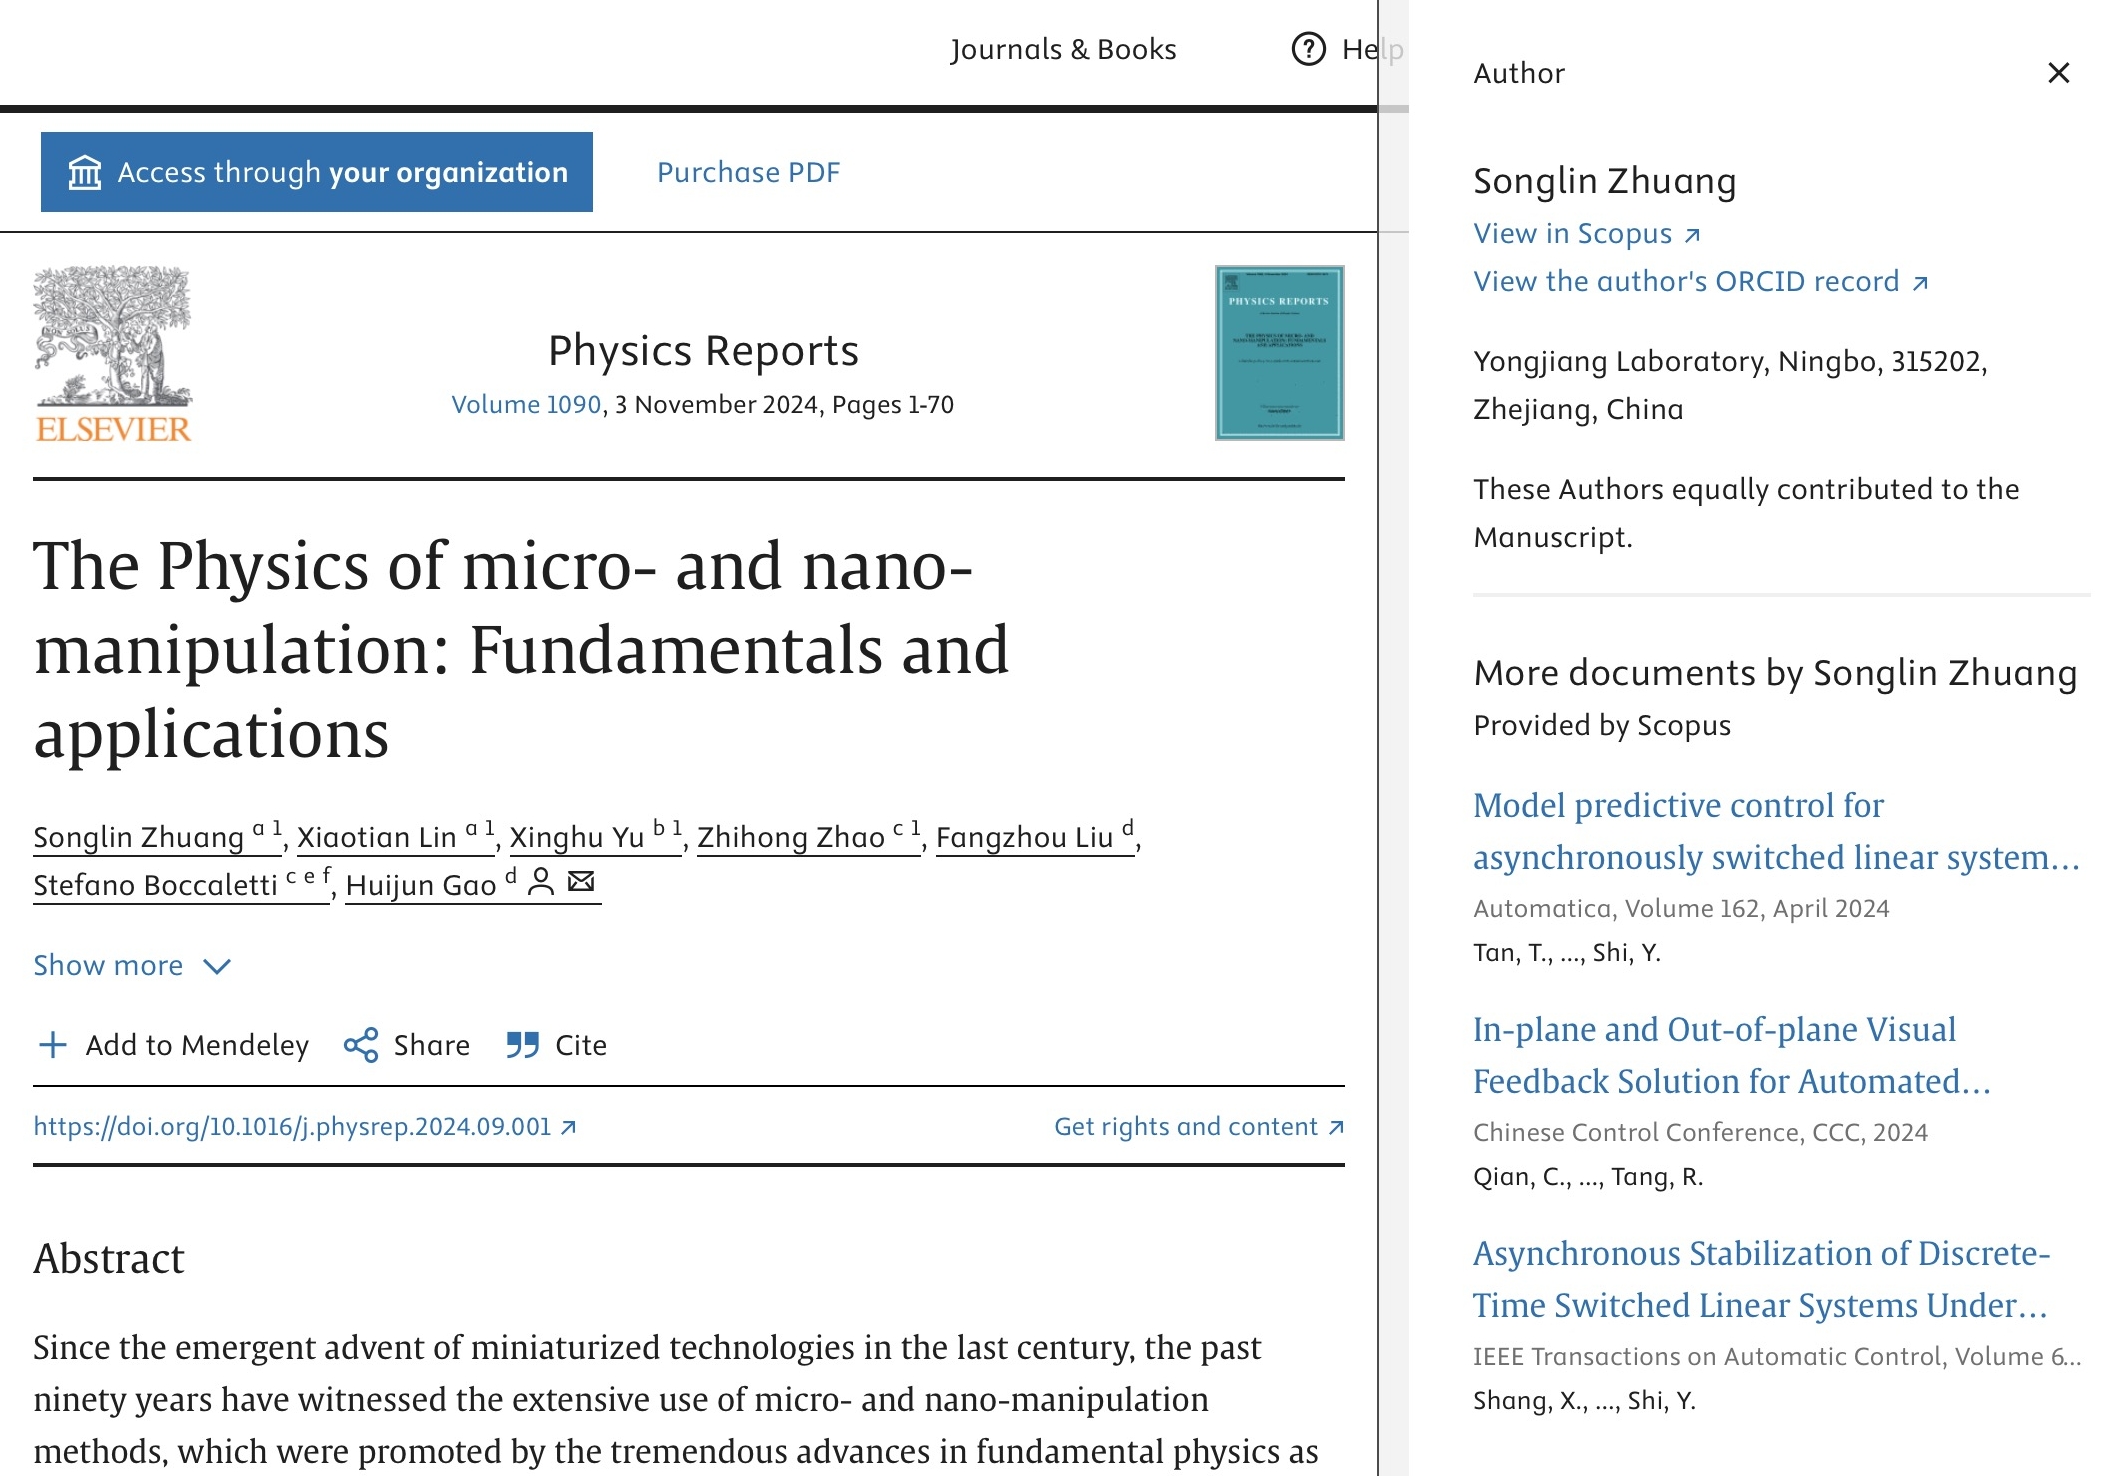The image size is (2109, 1476).
Task: Click 'More documents by Songlin Zhuang' heading
Action: click(x=1775, y=673)
